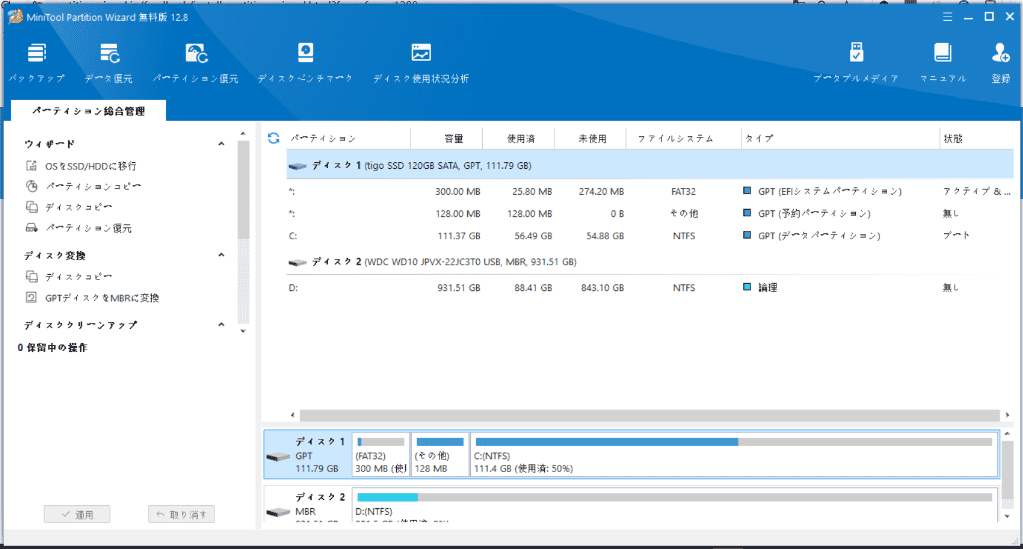Open ディスクベンチマーク disk benchmark tool
Image resolution: width=1023 pixels, height=549 pixels.
pyautogui.click(x=305, y=63)
